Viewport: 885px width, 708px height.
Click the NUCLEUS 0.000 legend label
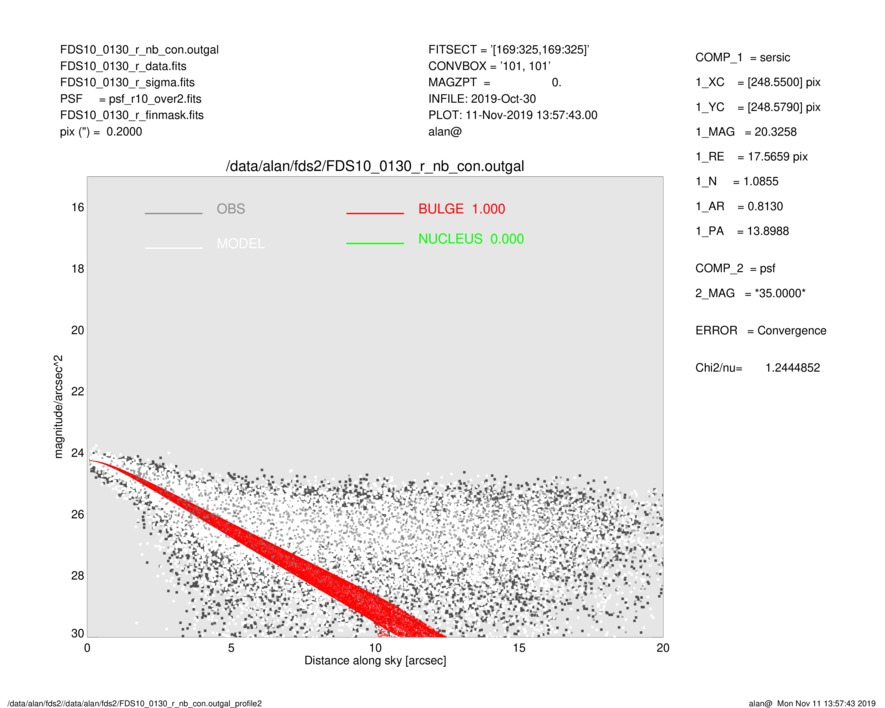pos(471,239)
